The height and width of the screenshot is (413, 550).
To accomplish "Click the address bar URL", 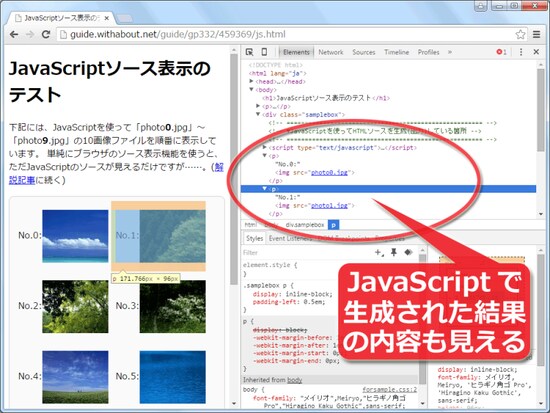I will point(177,34).
